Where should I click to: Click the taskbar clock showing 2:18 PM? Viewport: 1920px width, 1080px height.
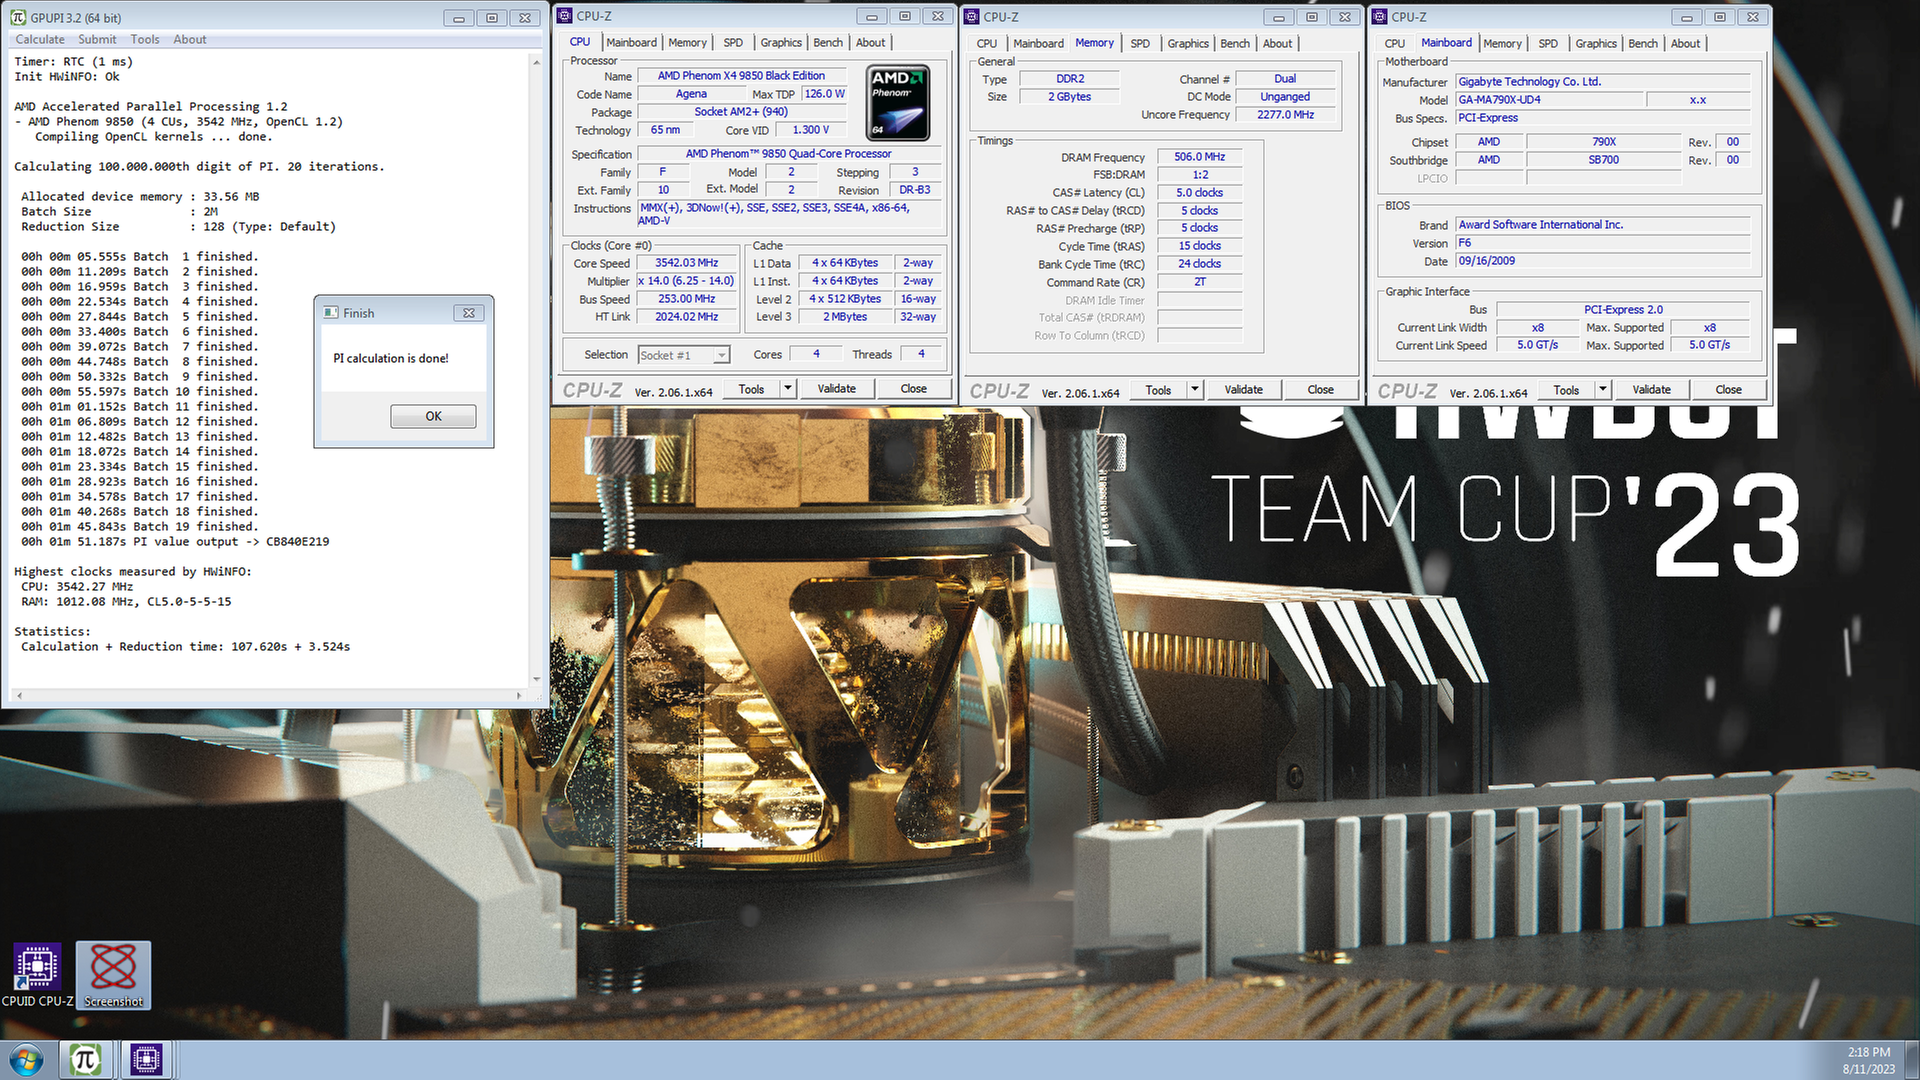(1868, 1052)
